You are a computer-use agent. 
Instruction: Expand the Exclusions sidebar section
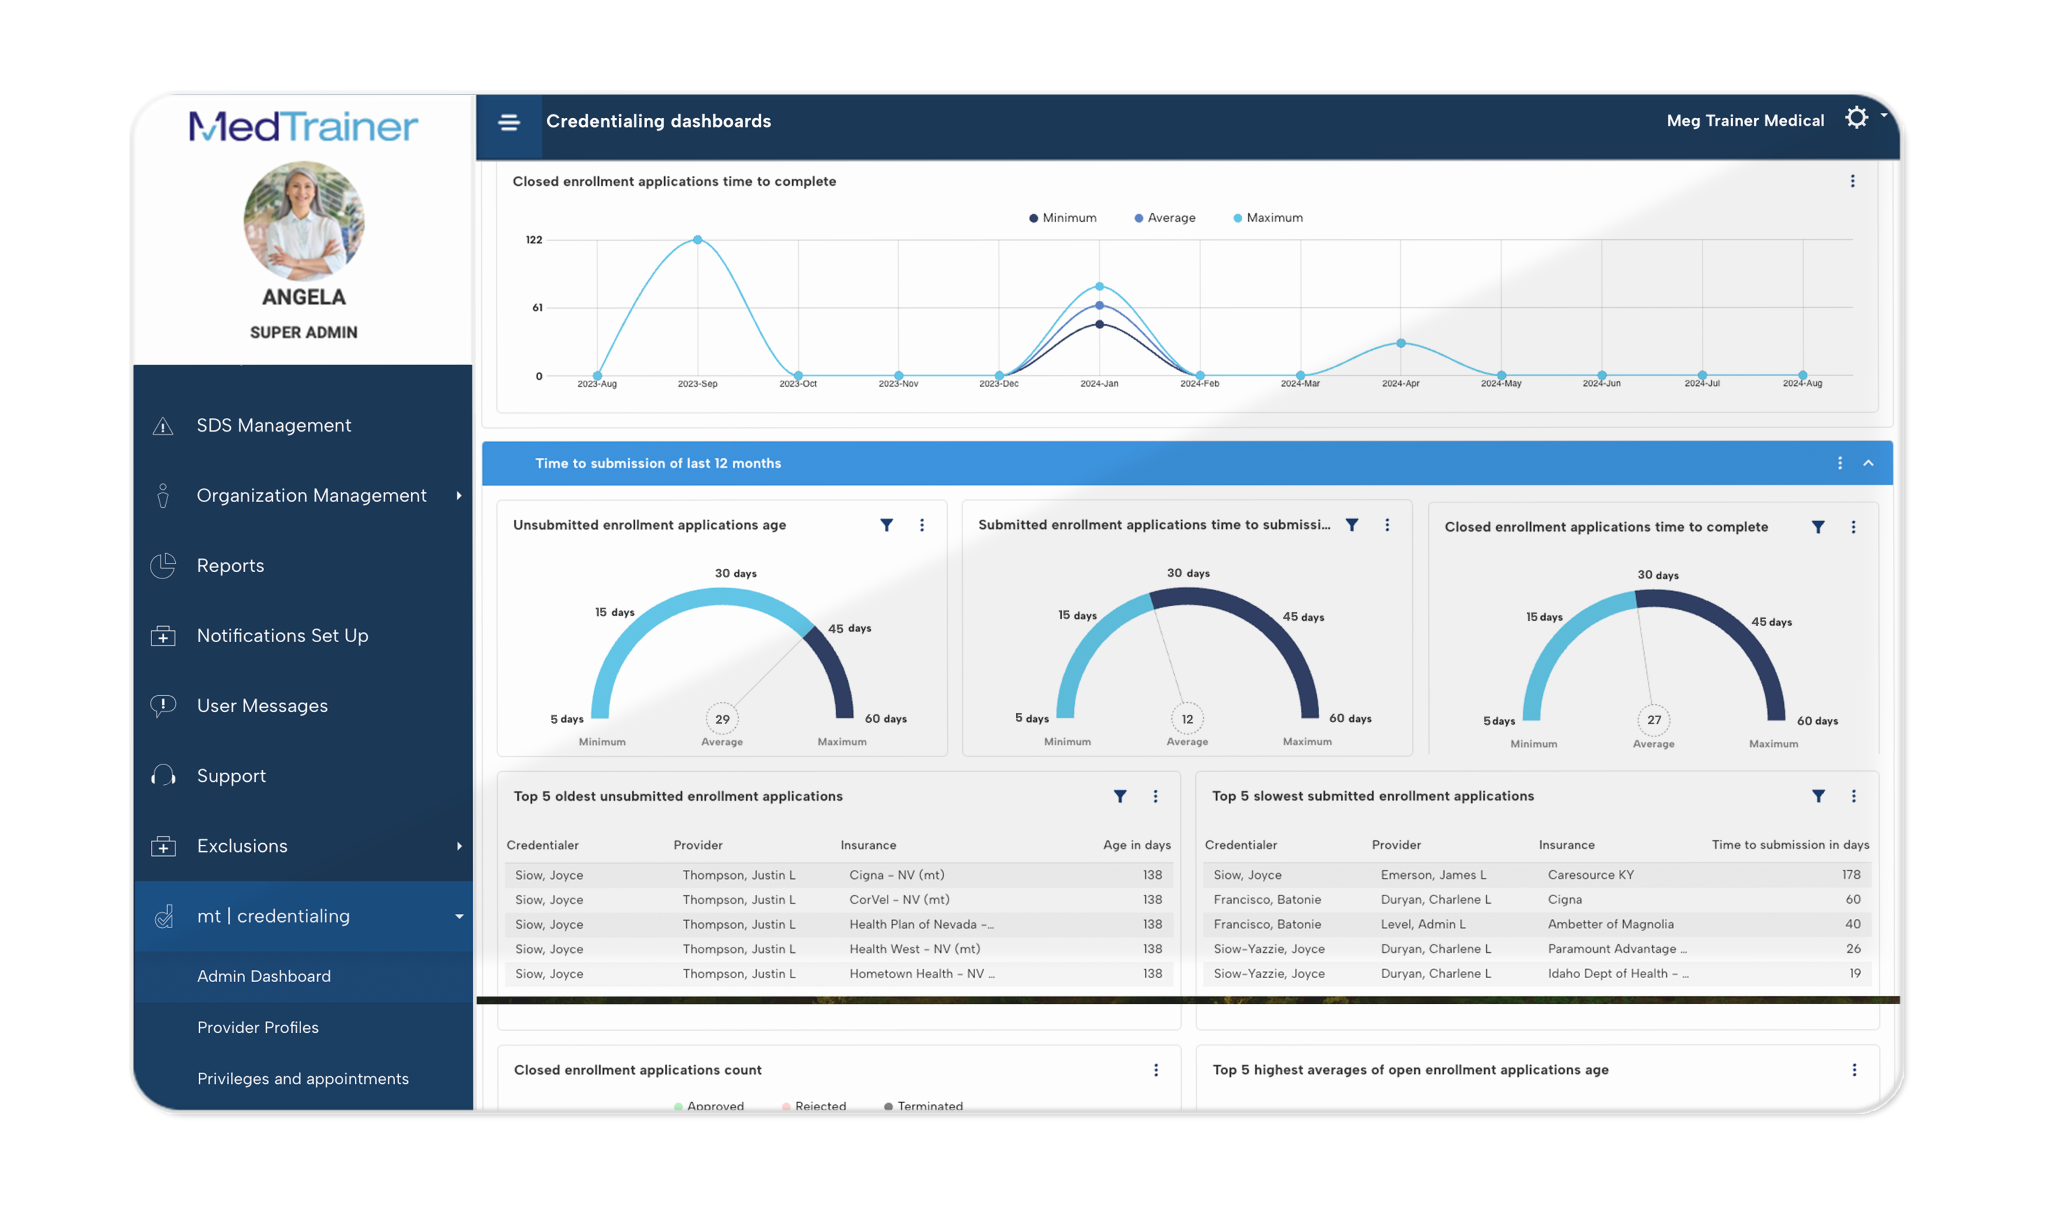(x=459, y=845)
